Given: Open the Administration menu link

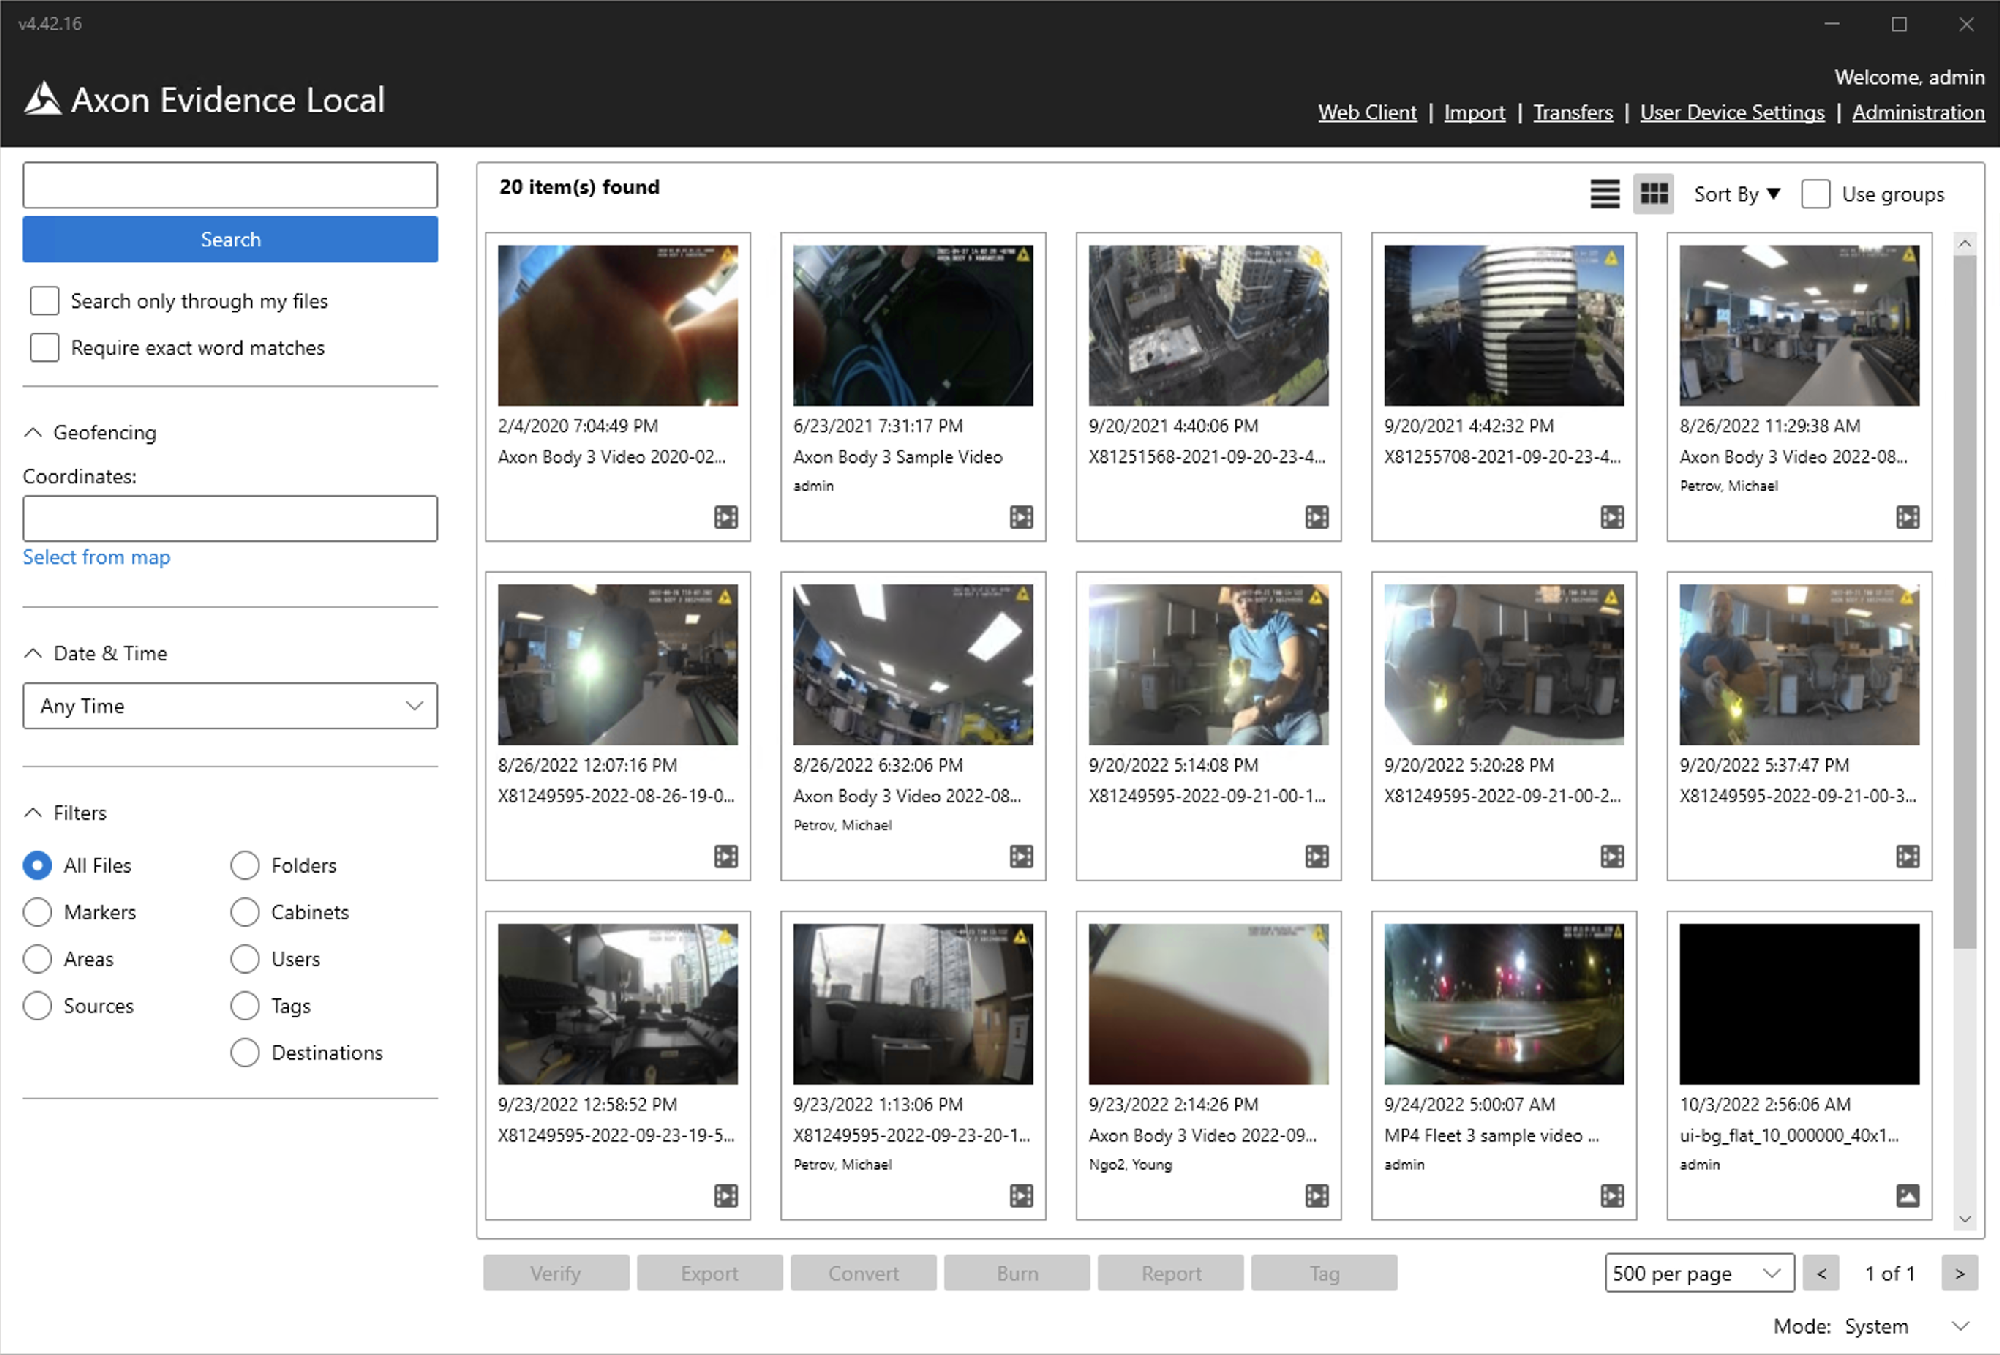Looking at the screenshot, I should (1917, 112).
